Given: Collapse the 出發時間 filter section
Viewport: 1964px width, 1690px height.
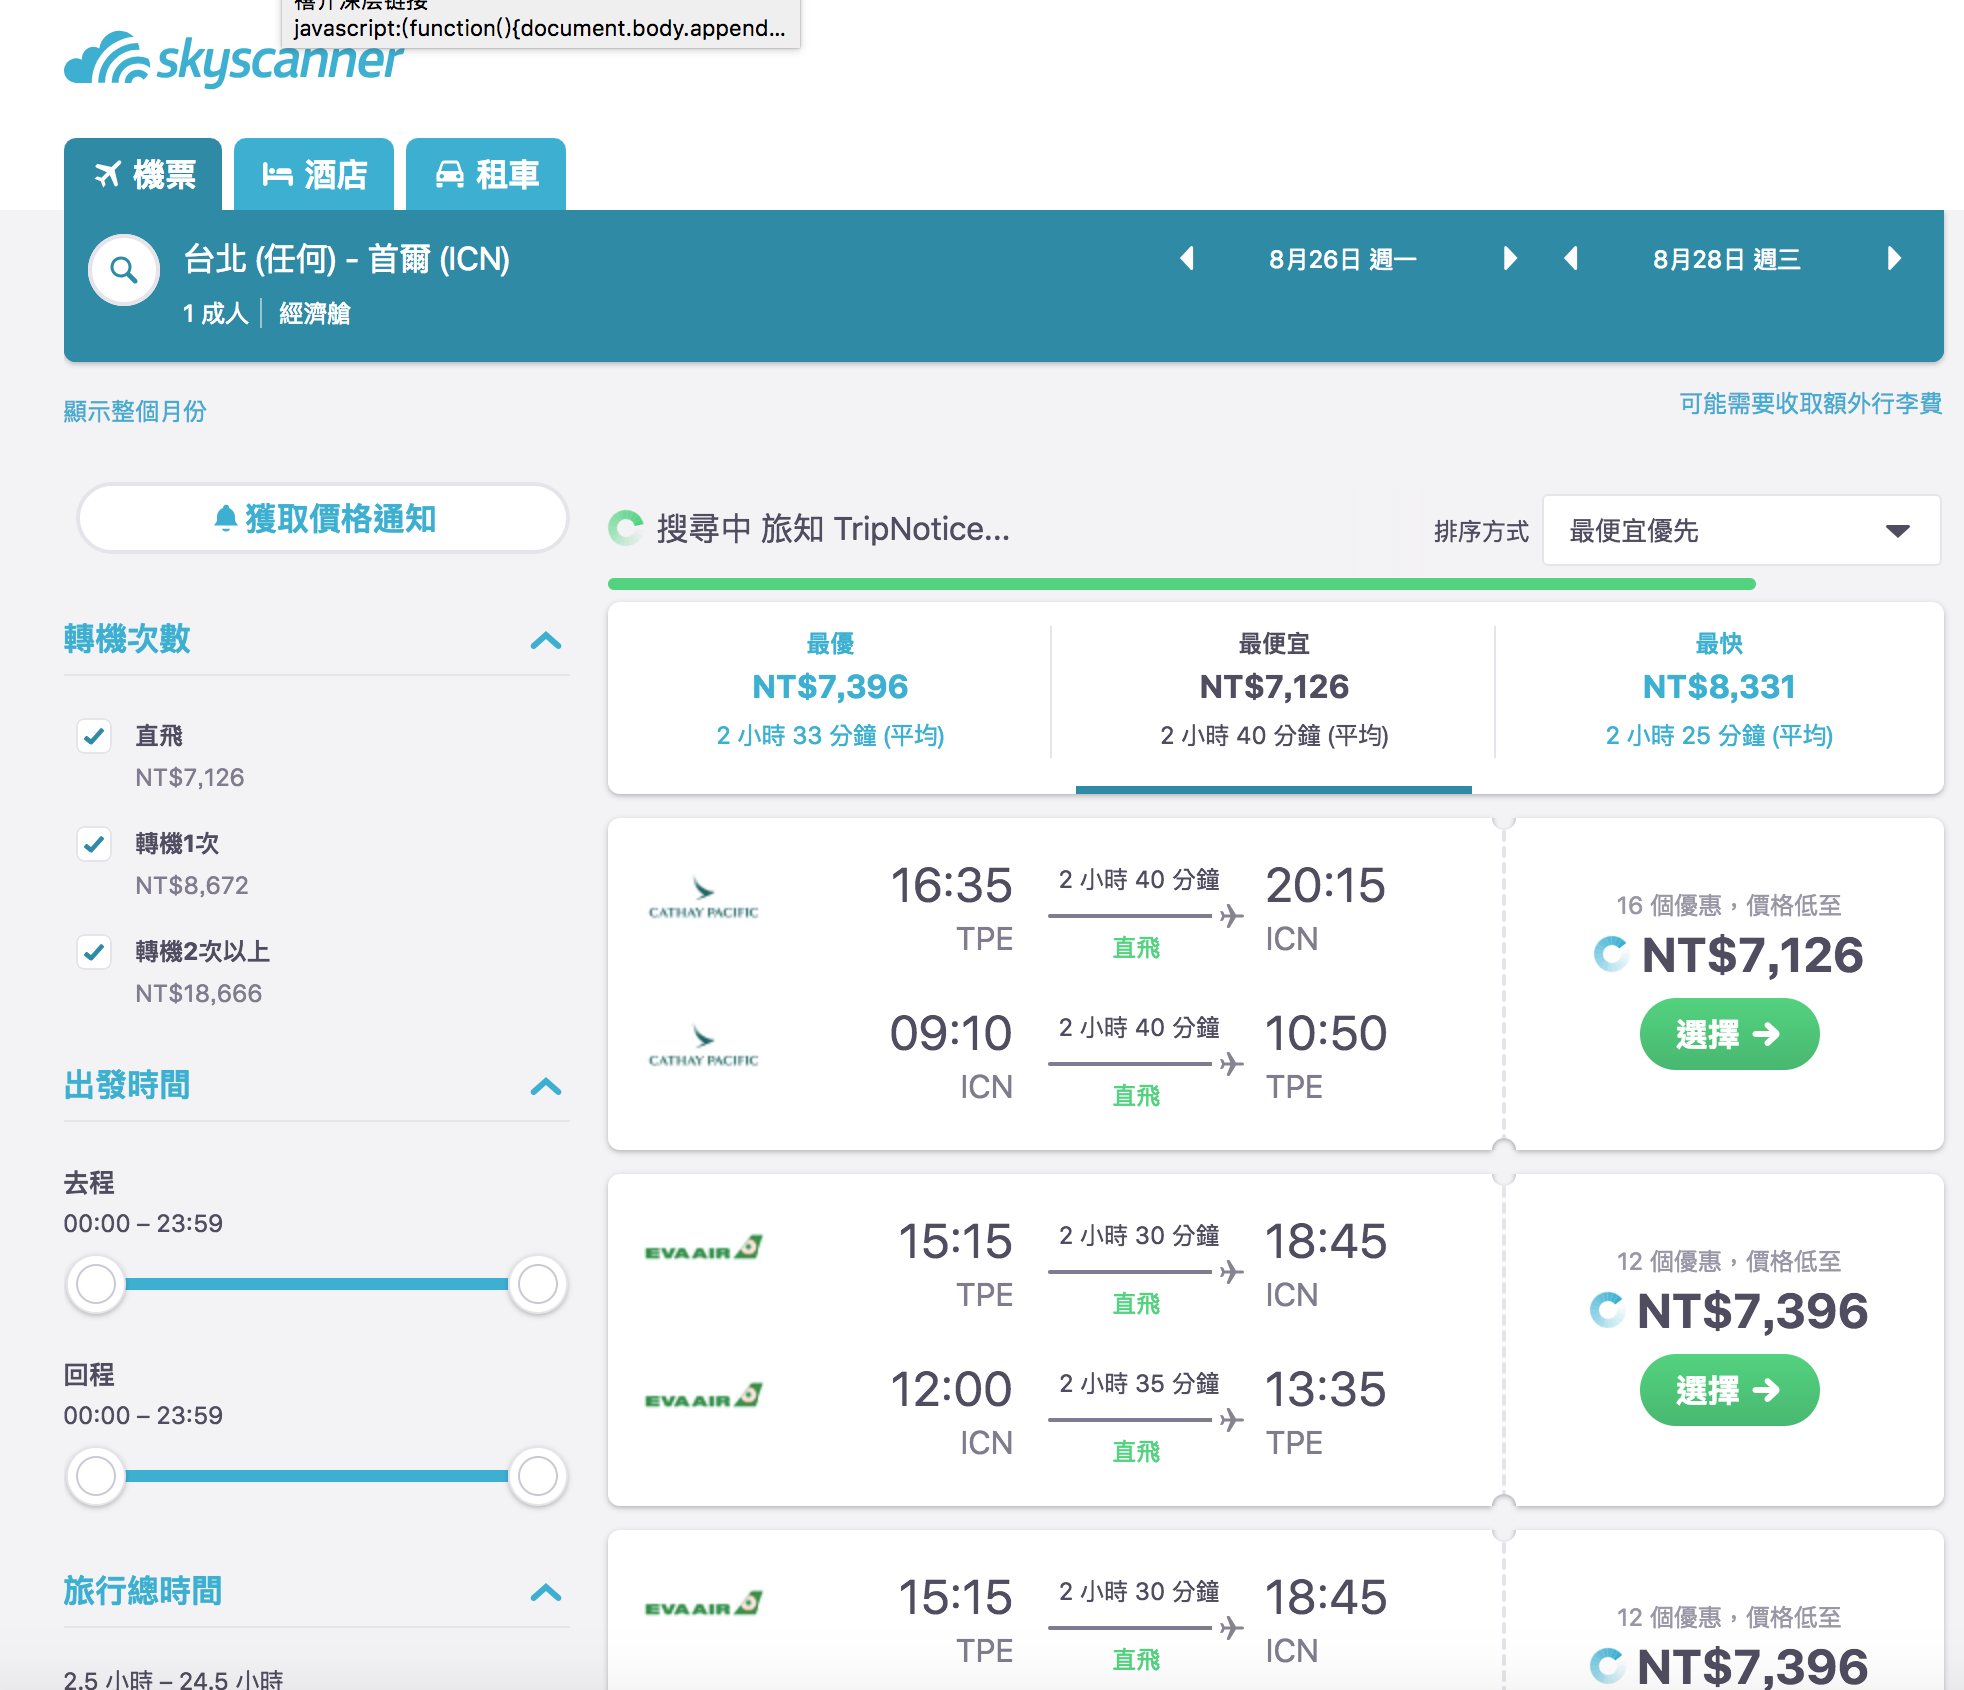Looking at the screenshot, I should pyautogui.click(x=546, y=1086).
